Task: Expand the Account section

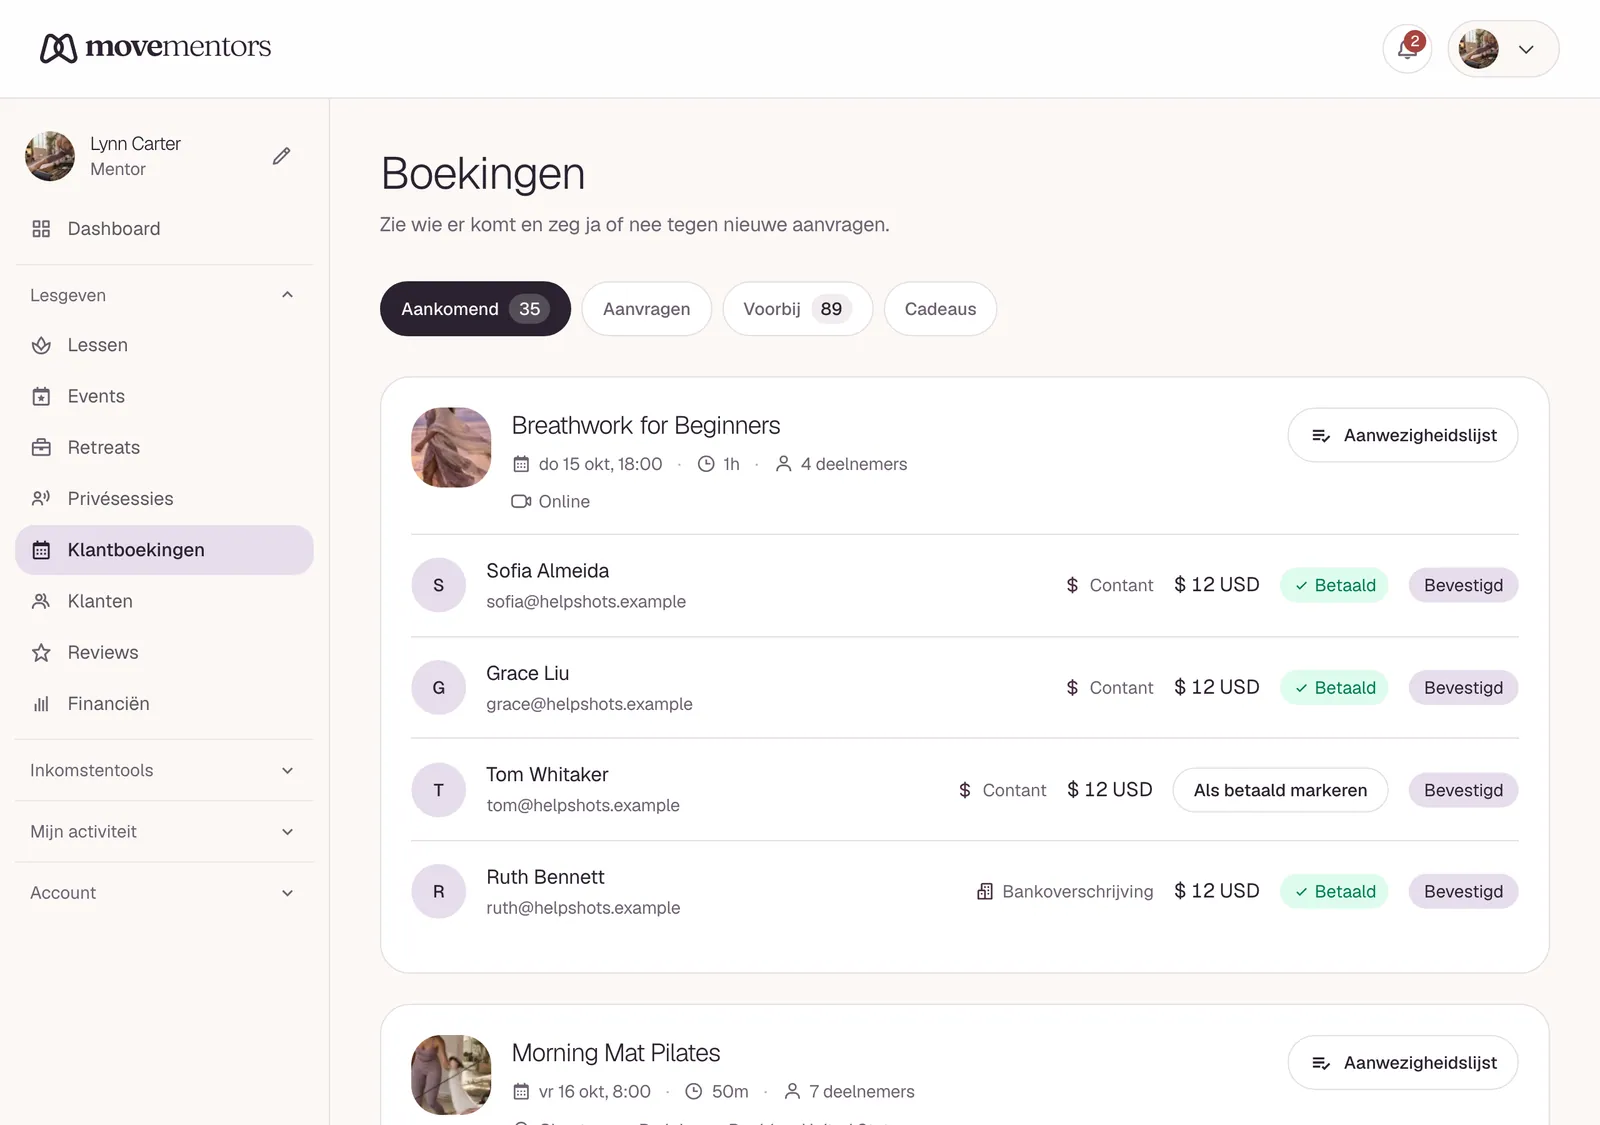Action: click(x=164, y=892)
